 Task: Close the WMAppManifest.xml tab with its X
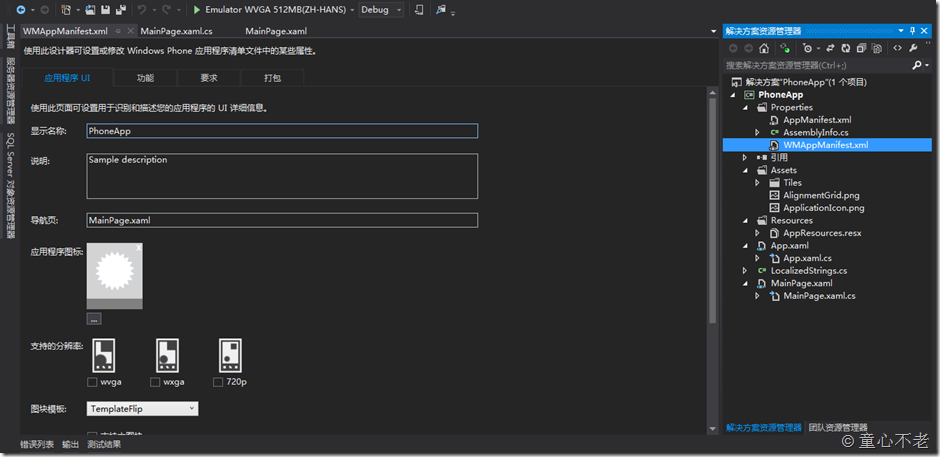[131, 31]
